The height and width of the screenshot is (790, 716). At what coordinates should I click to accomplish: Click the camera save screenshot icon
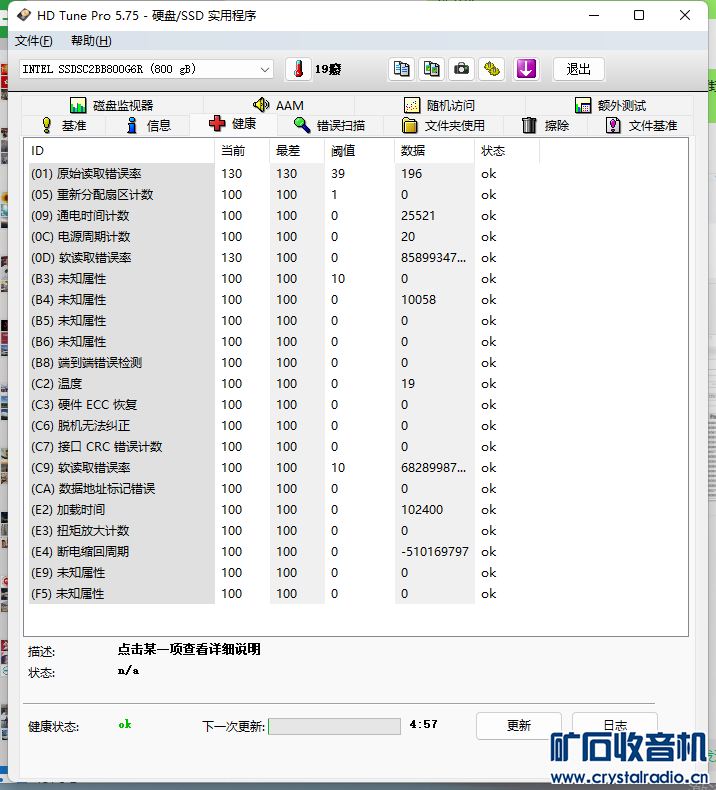pos(461,69)
